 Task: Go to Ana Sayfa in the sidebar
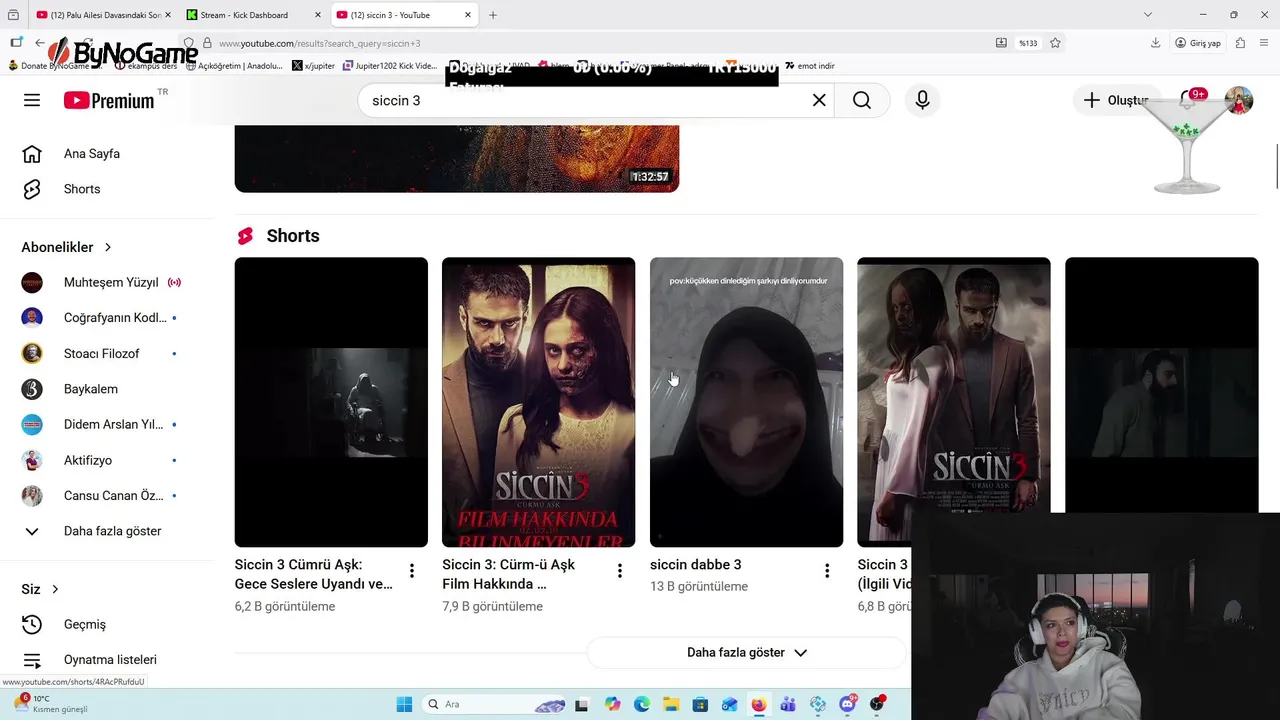pos(92,154)
